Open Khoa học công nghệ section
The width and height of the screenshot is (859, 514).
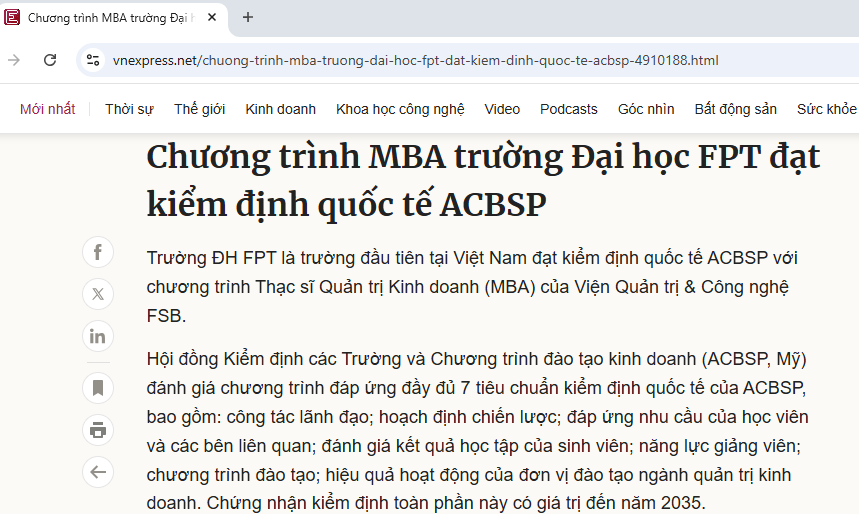click(x=400, y=109)
